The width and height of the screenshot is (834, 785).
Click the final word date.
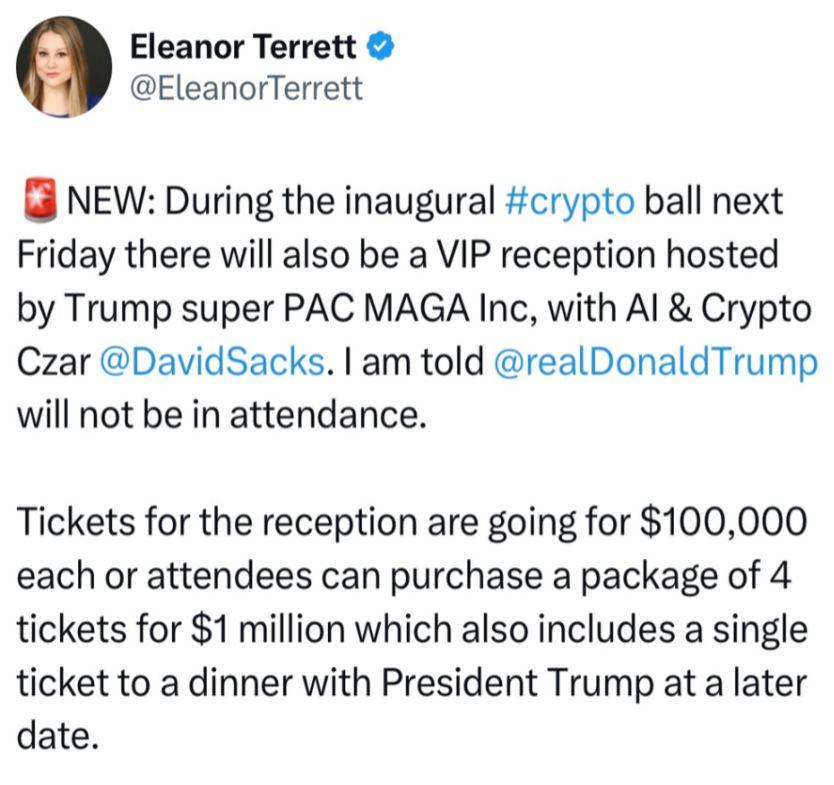[x=59, y=738]
